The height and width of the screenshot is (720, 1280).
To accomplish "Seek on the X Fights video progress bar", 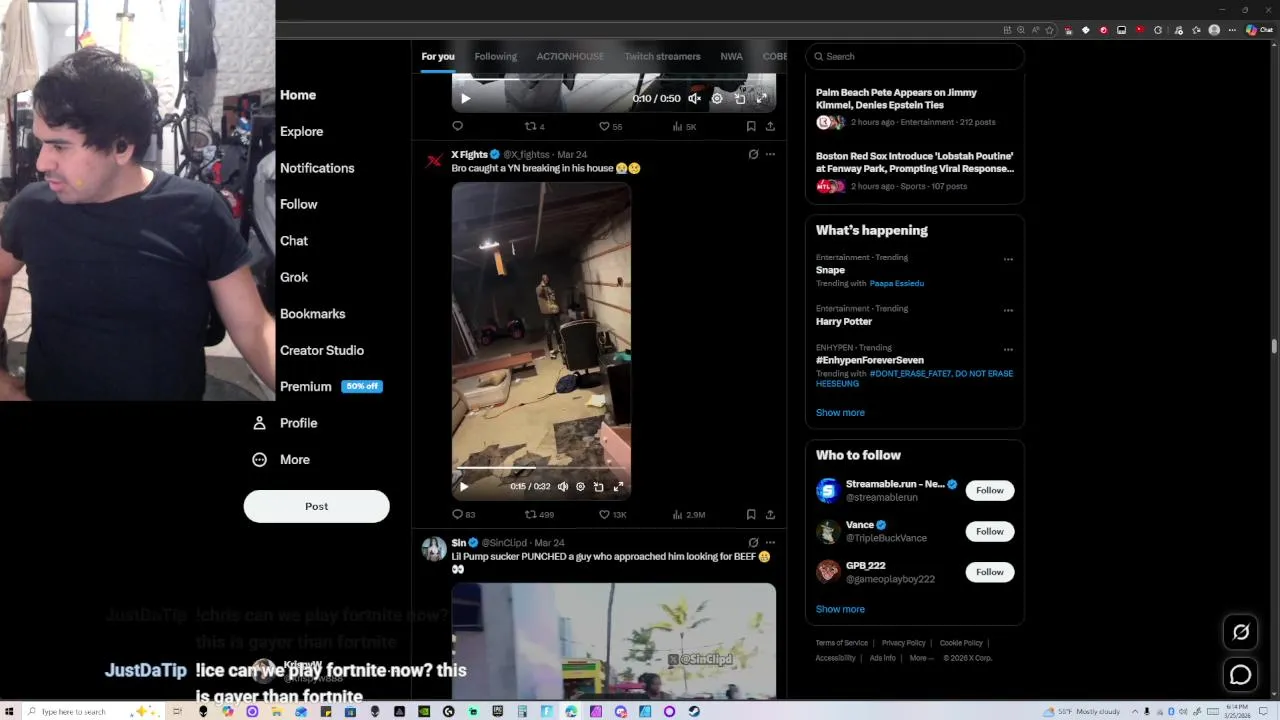I will [x=541, y=468].
